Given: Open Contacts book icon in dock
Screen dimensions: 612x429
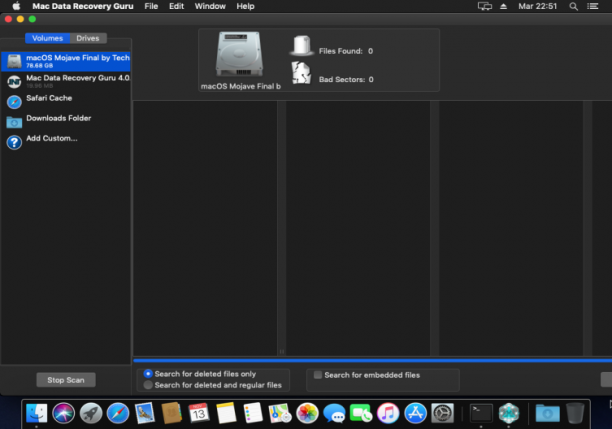Looking at the screenshot, I should tap(172, 413).
